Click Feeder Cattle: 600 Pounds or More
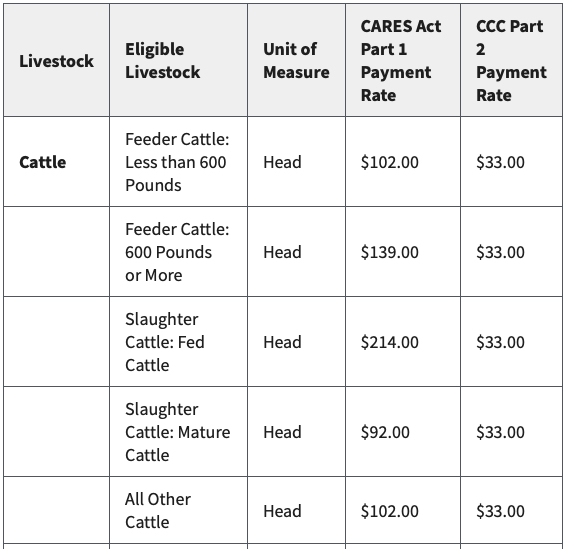This screenshot has height=549, width=566. (177, 252)
